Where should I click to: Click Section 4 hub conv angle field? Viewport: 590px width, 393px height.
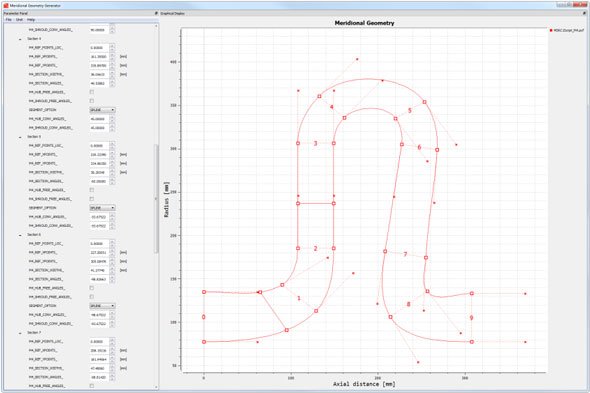click(99, 119)
